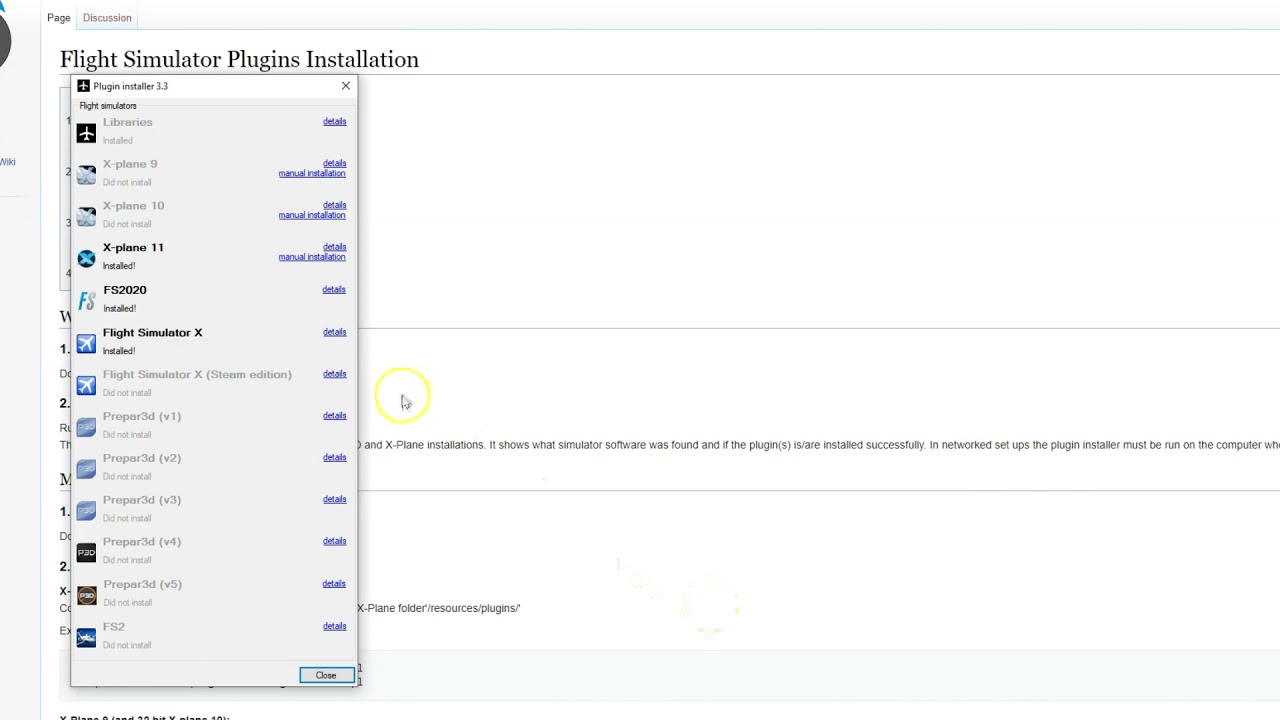The height and width of the screenshot is (720, 1280).
Task: Click the Plugin installer title bar icon
Action: [83, 86]
